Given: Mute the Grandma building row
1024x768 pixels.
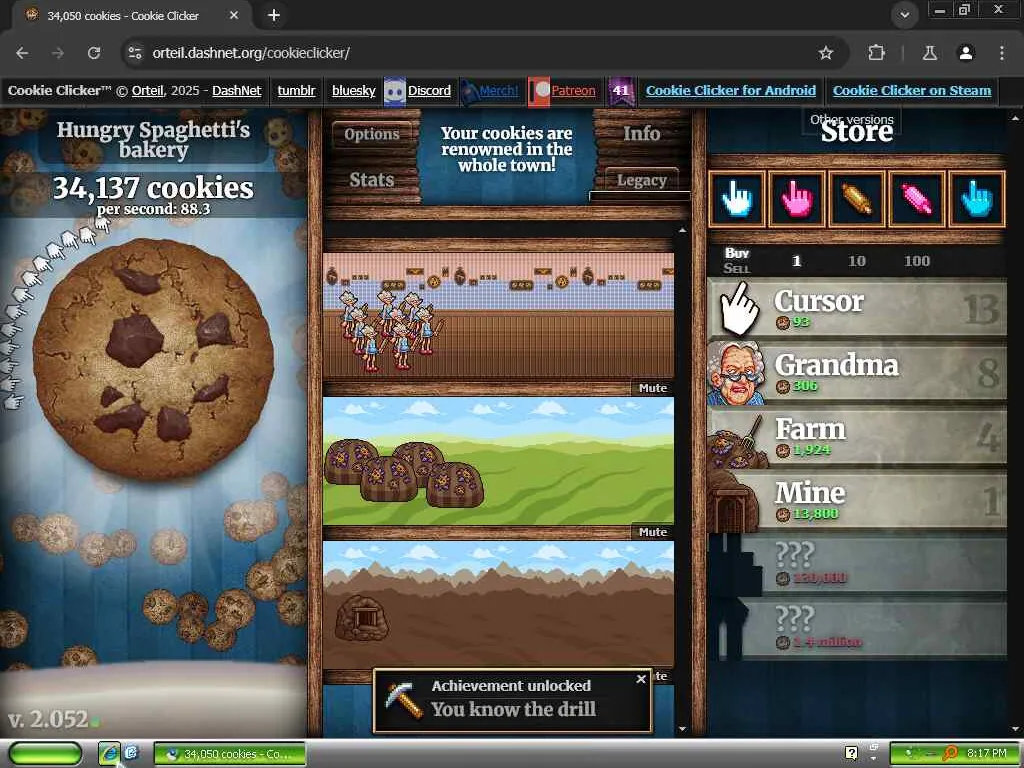Looking at the screenshot, I should coord(652,388).
